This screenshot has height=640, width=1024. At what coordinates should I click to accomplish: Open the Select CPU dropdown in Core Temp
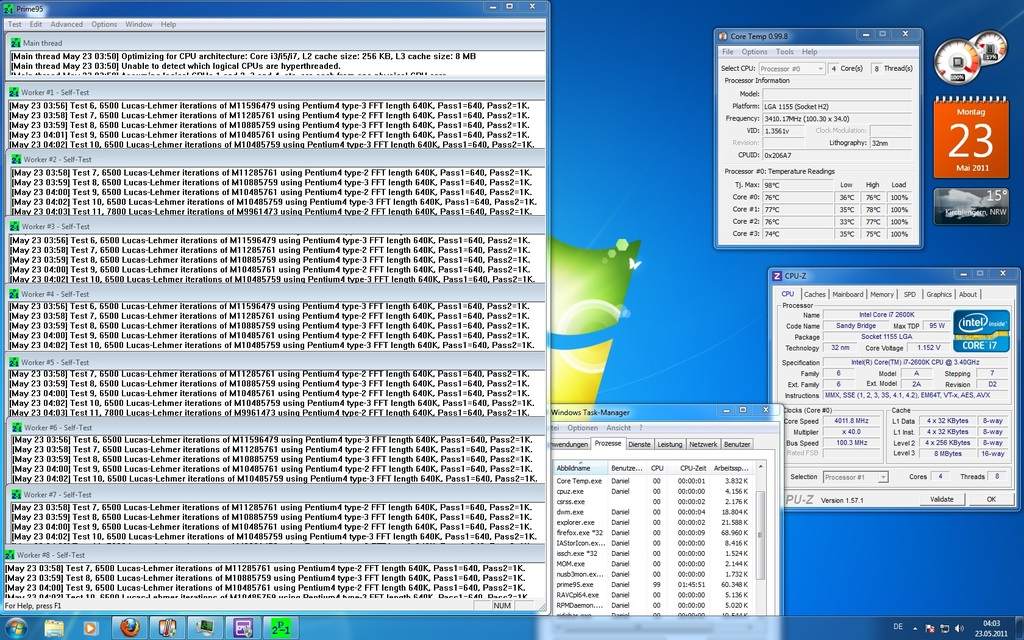(x=792, y=69)
